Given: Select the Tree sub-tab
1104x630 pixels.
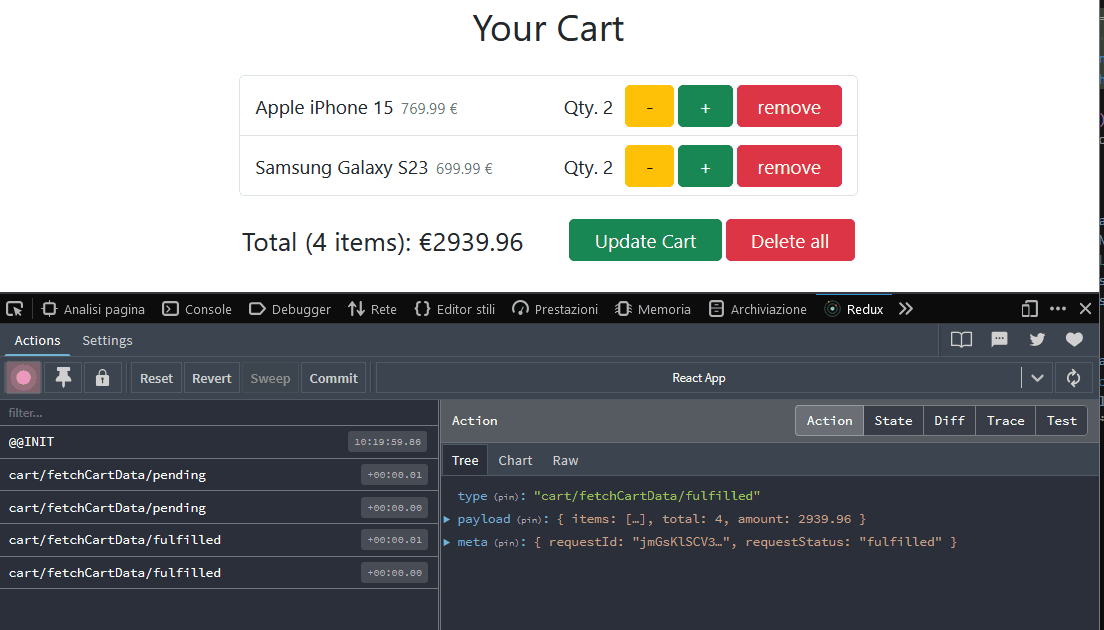Looking at the screenshot, I should point(465,460).
